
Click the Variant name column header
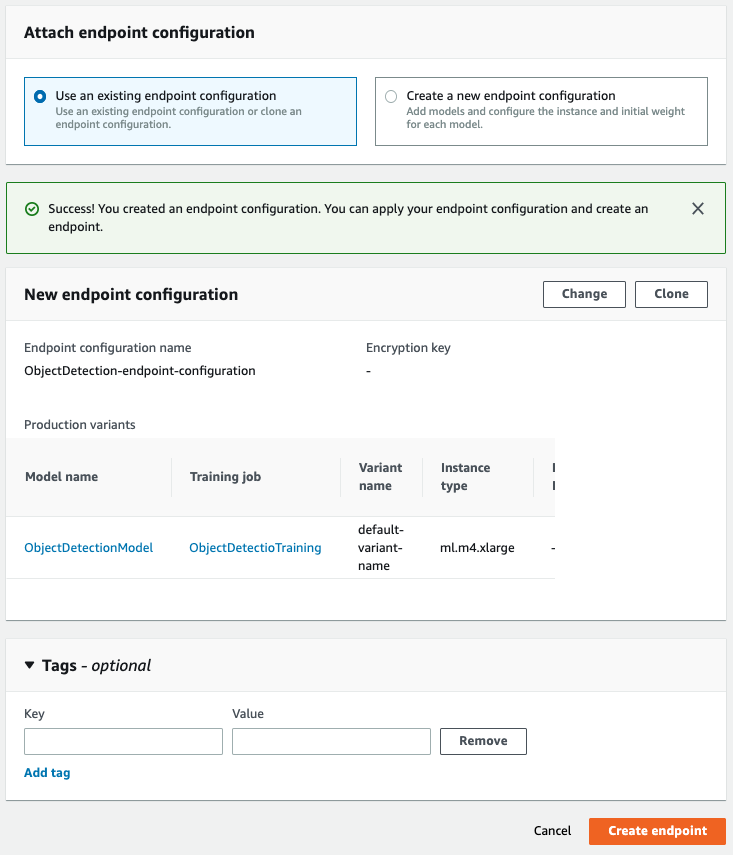point(380,477)
